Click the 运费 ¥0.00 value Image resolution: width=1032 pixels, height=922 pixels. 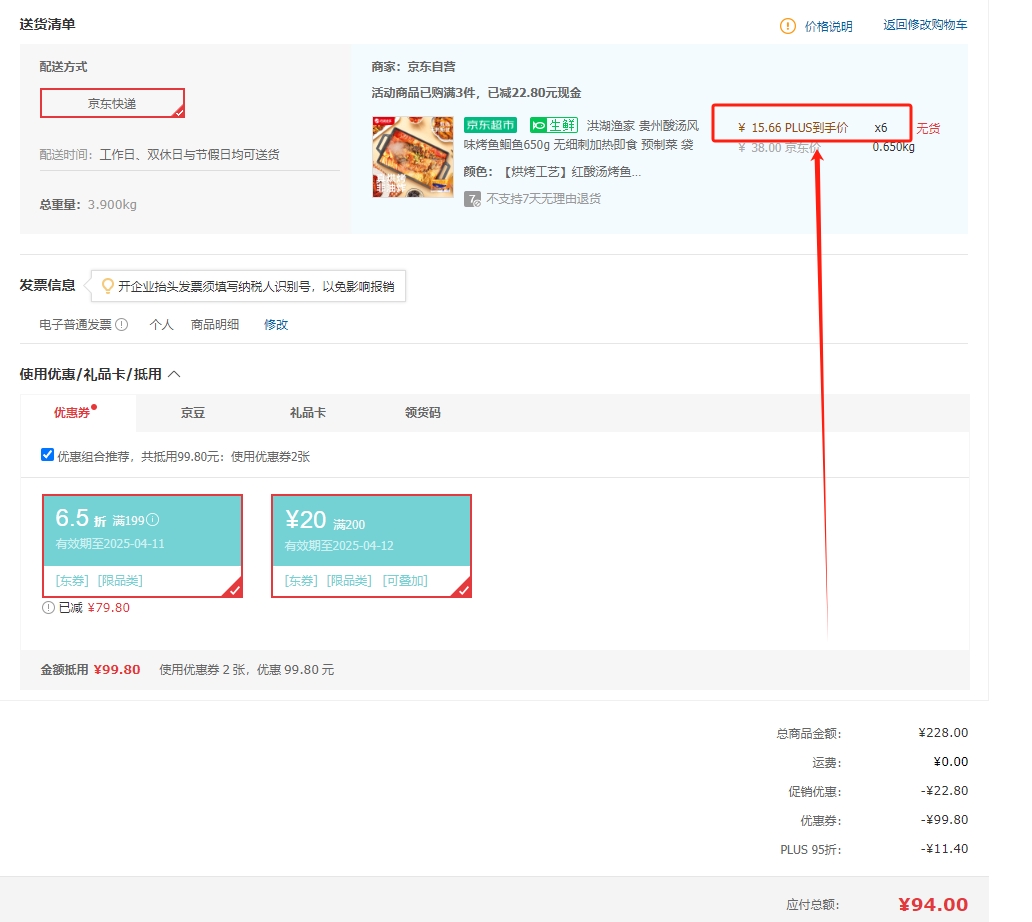[950, 761]
